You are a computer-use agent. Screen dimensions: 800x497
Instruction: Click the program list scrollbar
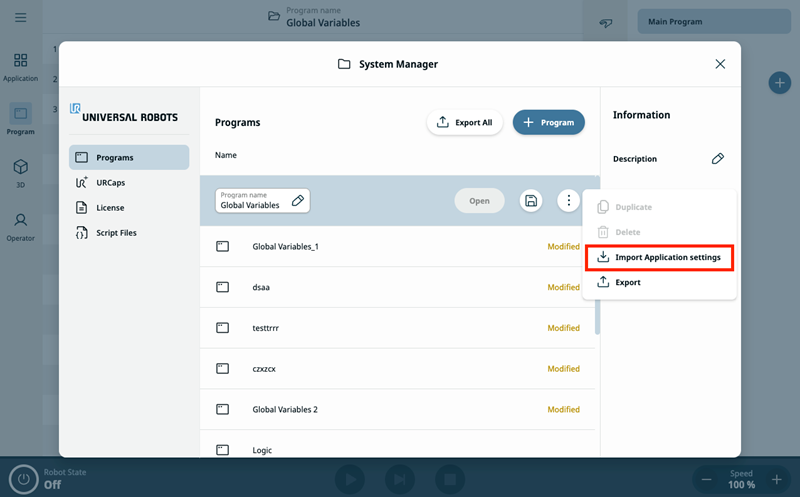point(597,255)
